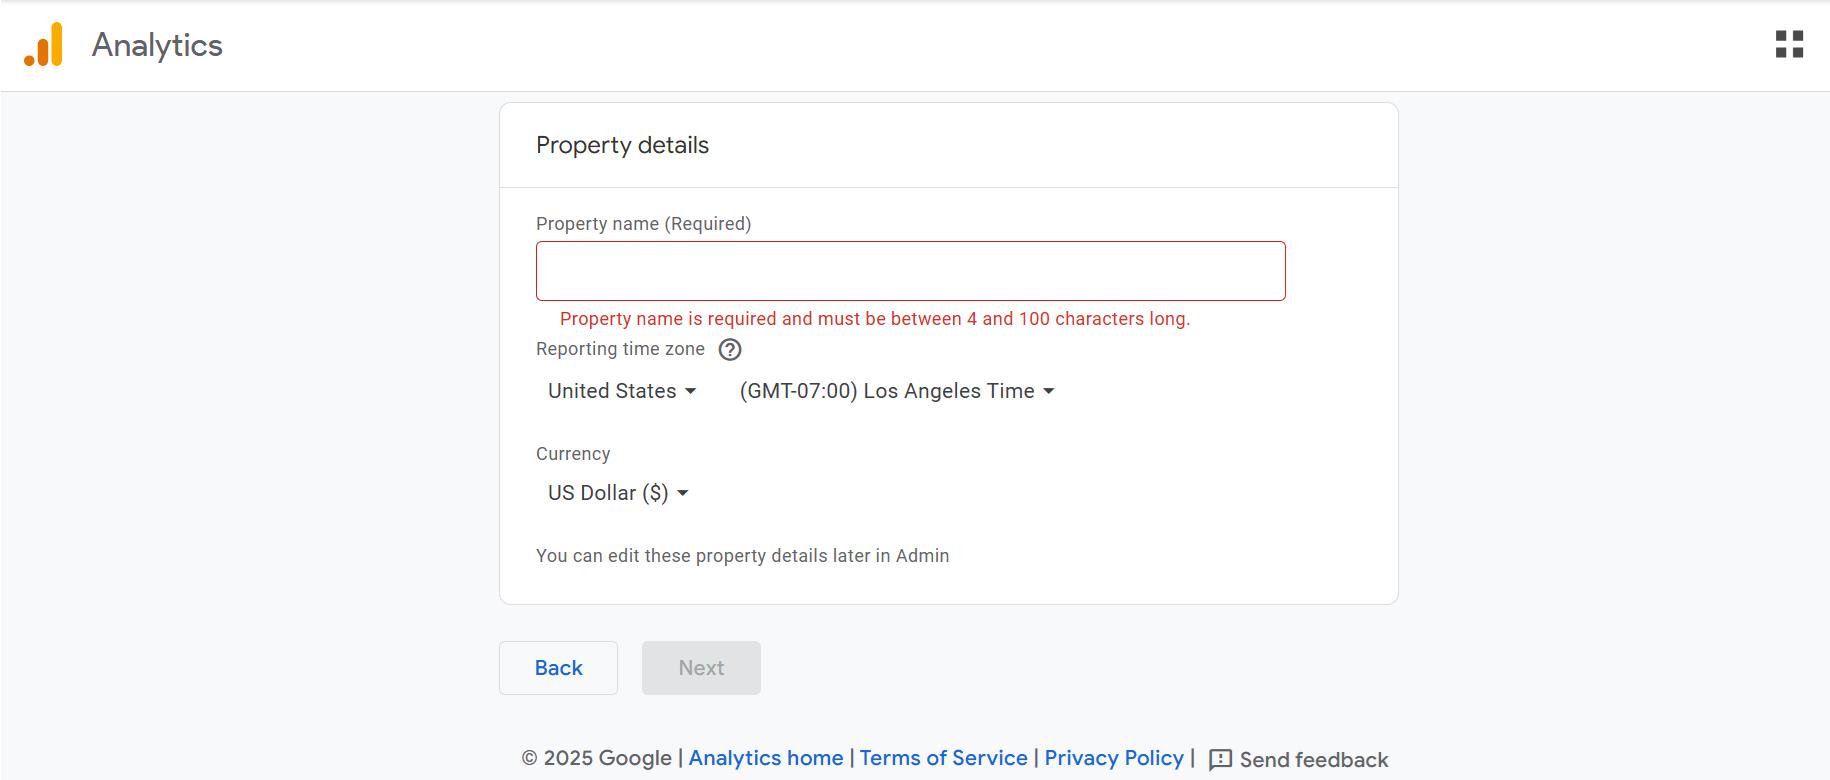Viewport: 1830px width, 780px height.
Task: Click the Back button
Action: tap(558, 667)
